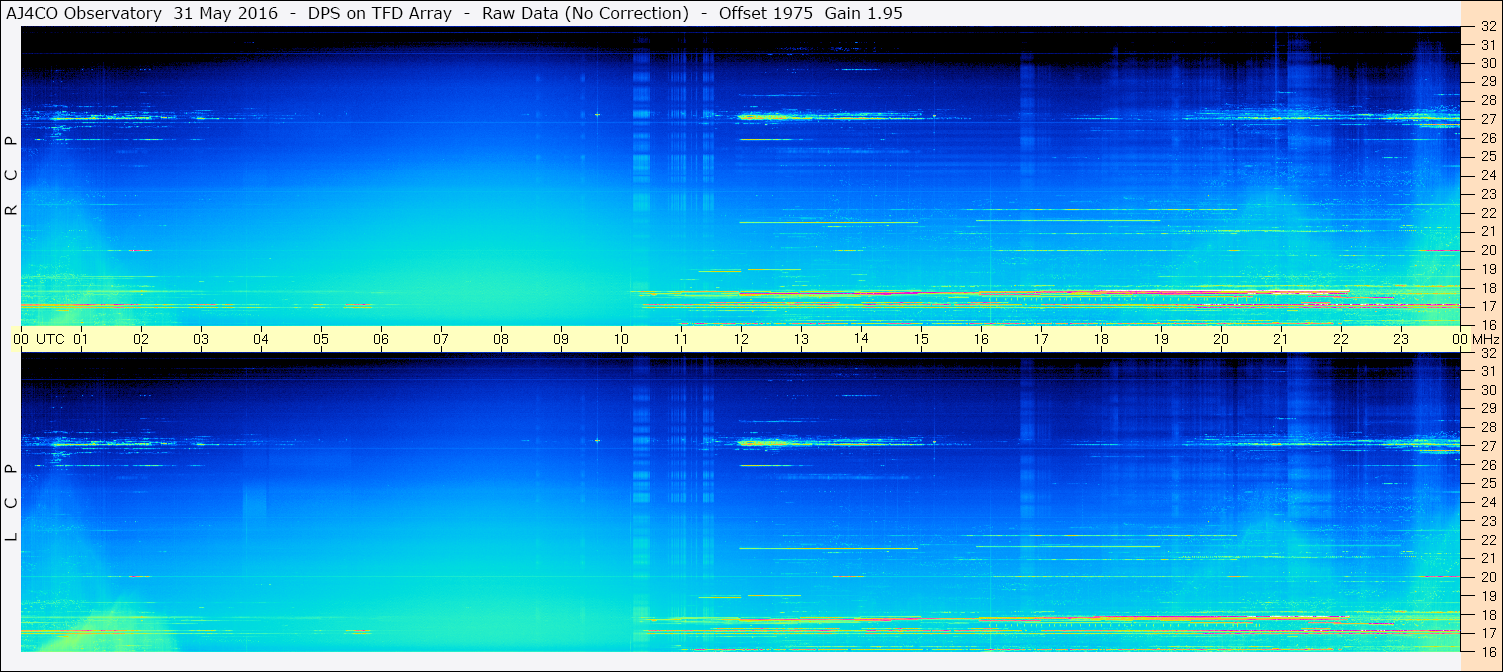Click the 20 MHz label on RCP scale
The width and height of the screenshot is (1503, 672).
pyautogui.click(x=1487, y=250)
